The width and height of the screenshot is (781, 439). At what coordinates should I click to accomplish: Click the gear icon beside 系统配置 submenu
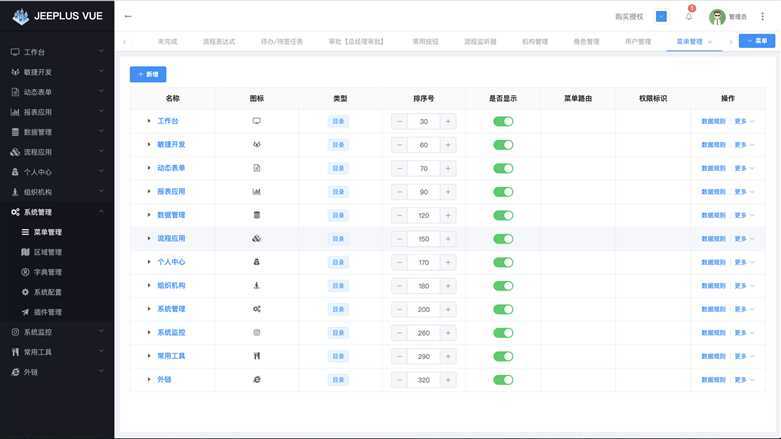tap(25, 292)
